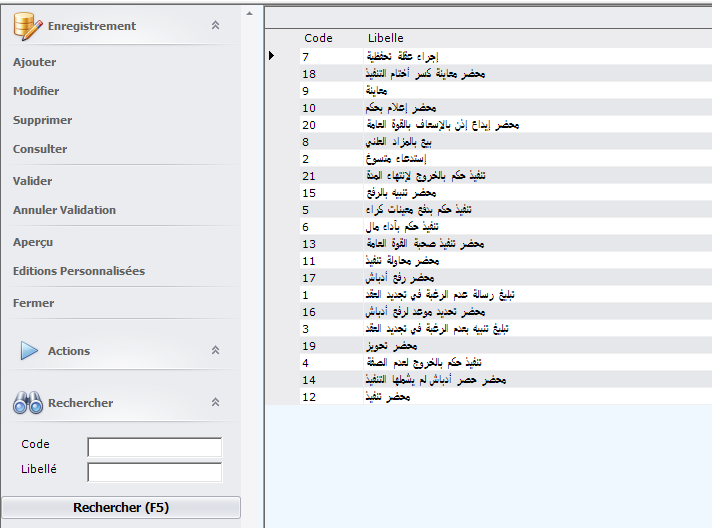The height and width of the screenshot is (528, 712).
Task: Collapse the Actions panel chevron
Action: pos(215,350)
